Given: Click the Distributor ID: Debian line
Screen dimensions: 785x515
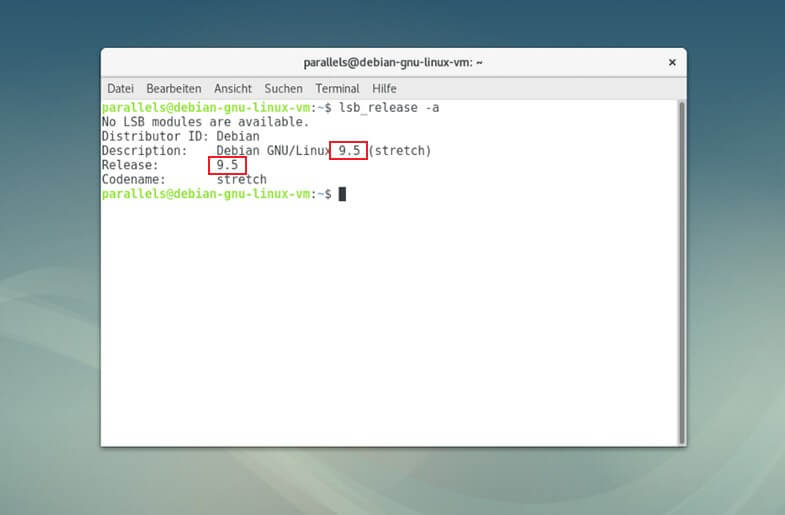Looking at the screenshot, I should click(x=181, y=136).
